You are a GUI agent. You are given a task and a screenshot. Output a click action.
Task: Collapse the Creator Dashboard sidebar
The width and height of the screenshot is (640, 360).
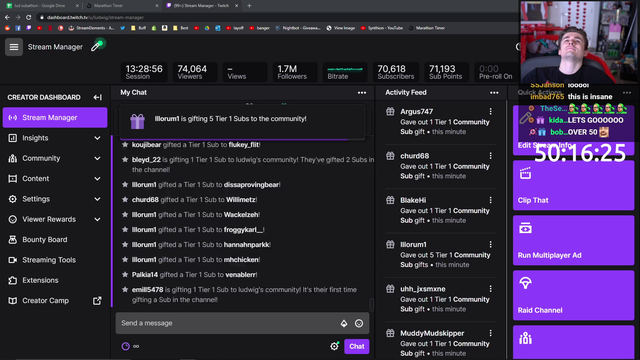coord(97,97)
